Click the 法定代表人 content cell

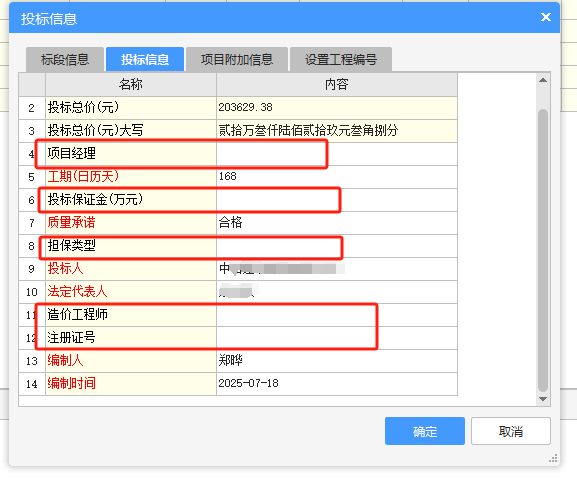point(337,292)
